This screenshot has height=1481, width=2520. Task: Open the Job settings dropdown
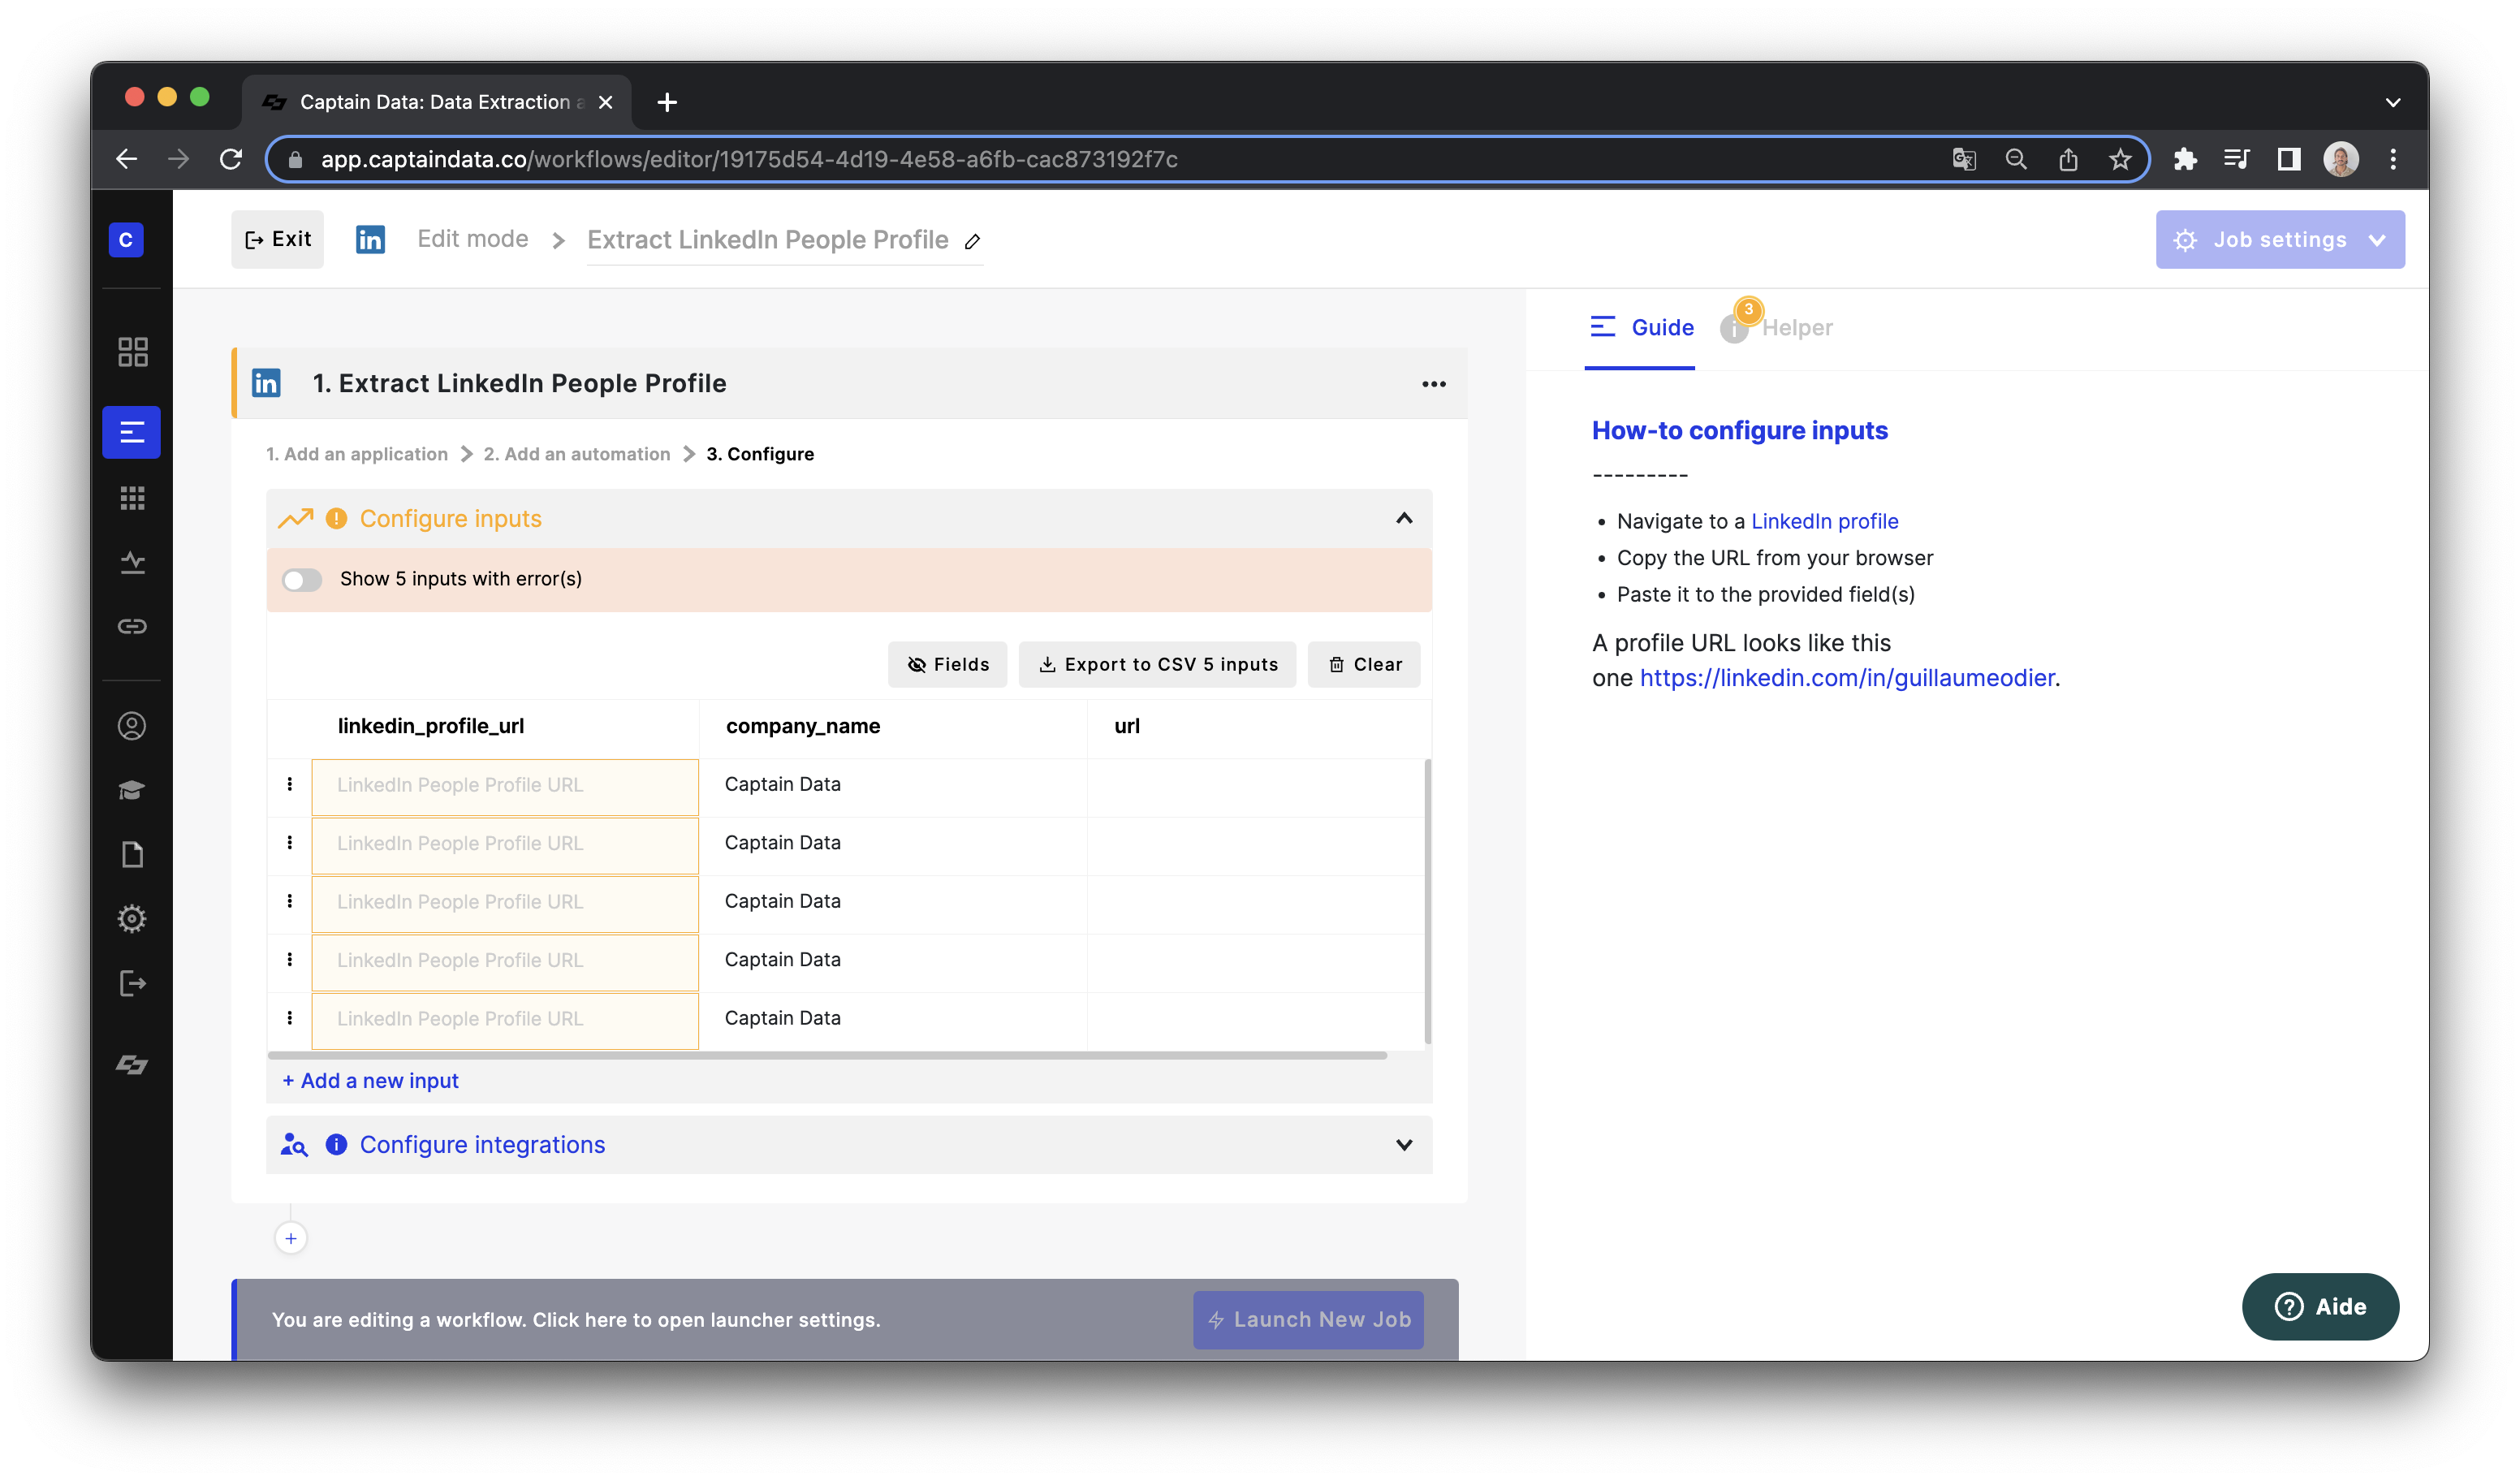(x=2280, y=240)
